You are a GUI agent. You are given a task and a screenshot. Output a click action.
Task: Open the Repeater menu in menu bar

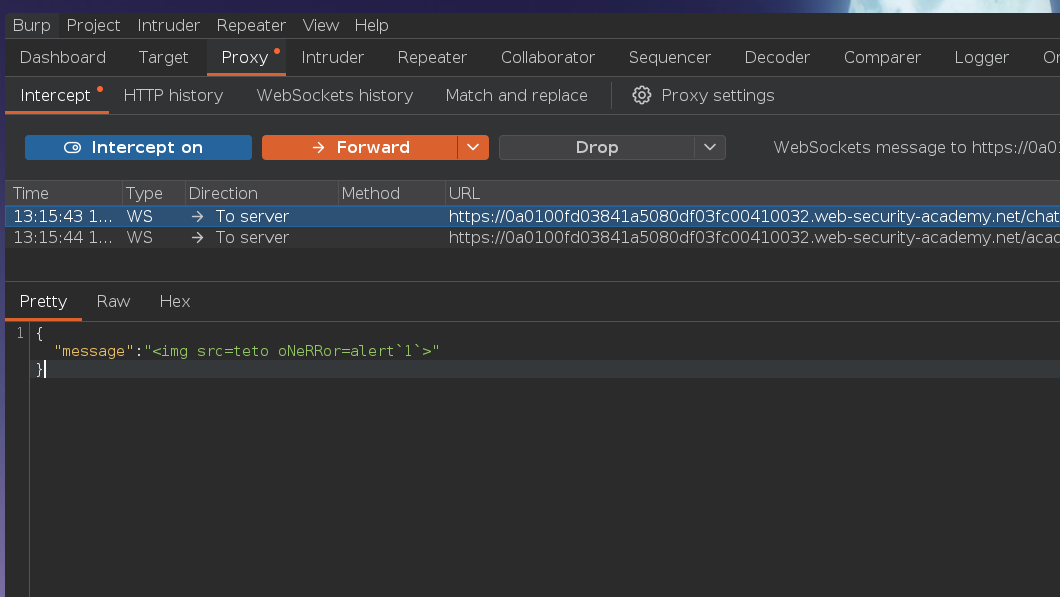click(x=251, y=26)
